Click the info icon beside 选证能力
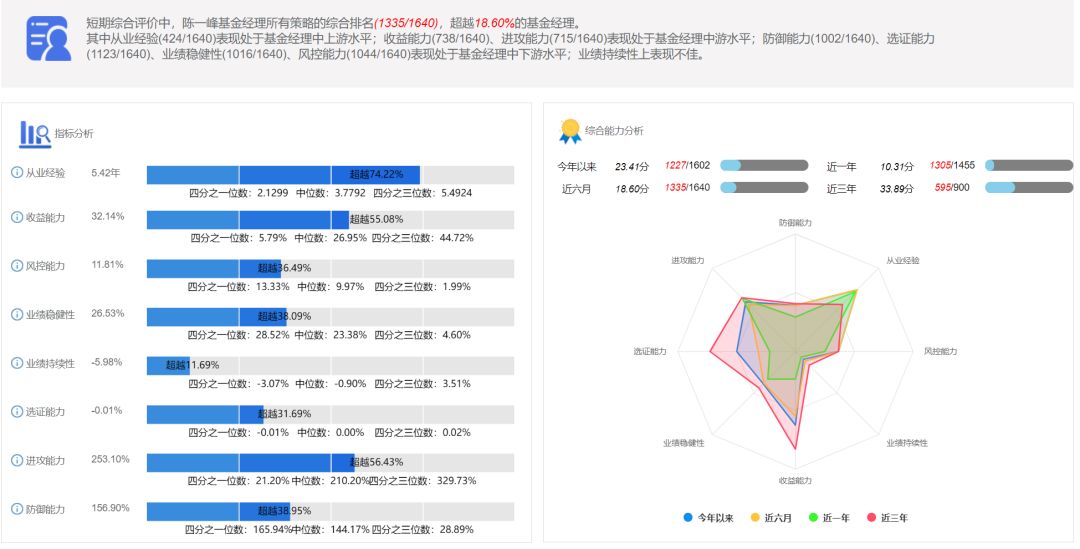The height and width of the screenshot is (549, 1080). coord(17,412)
